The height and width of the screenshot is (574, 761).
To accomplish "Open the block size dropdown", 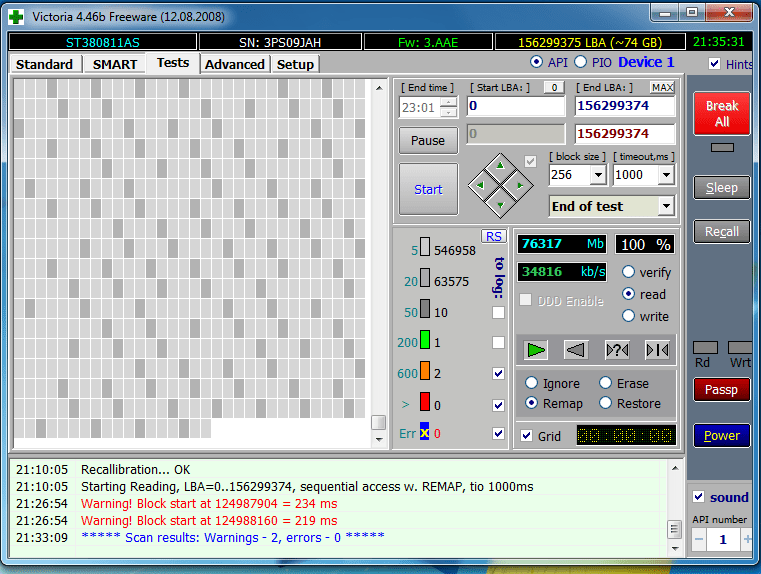I will (x=598, y=175).
